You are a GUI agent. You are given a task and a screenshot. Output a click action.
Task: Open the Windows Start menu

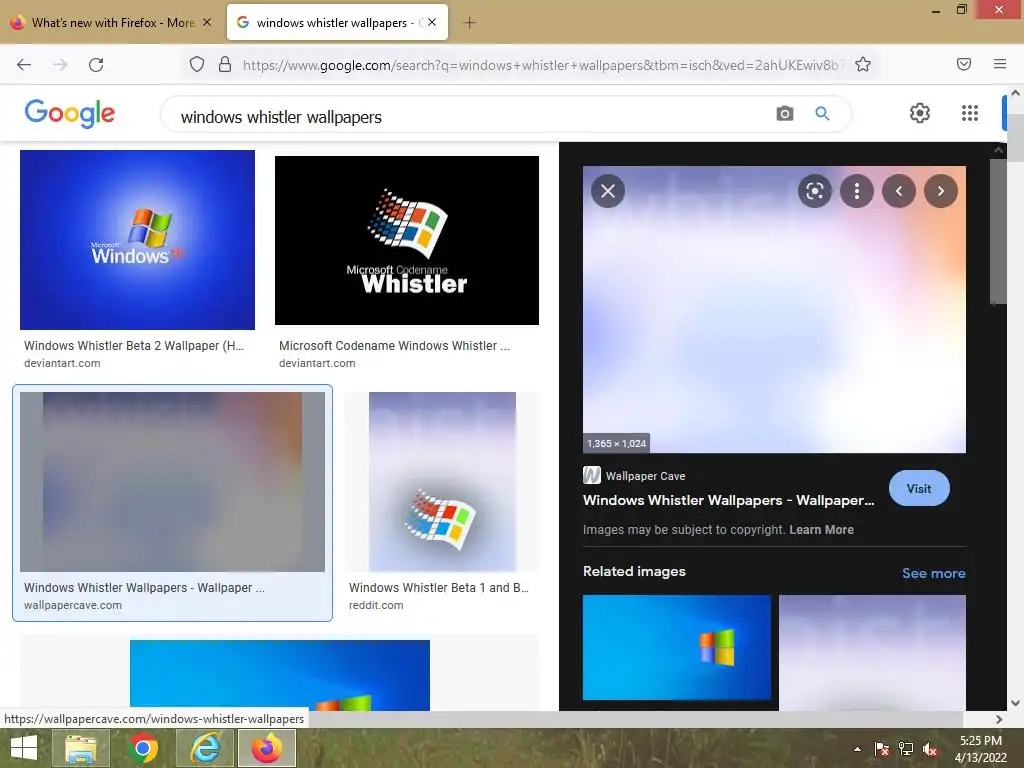(24, 748)
